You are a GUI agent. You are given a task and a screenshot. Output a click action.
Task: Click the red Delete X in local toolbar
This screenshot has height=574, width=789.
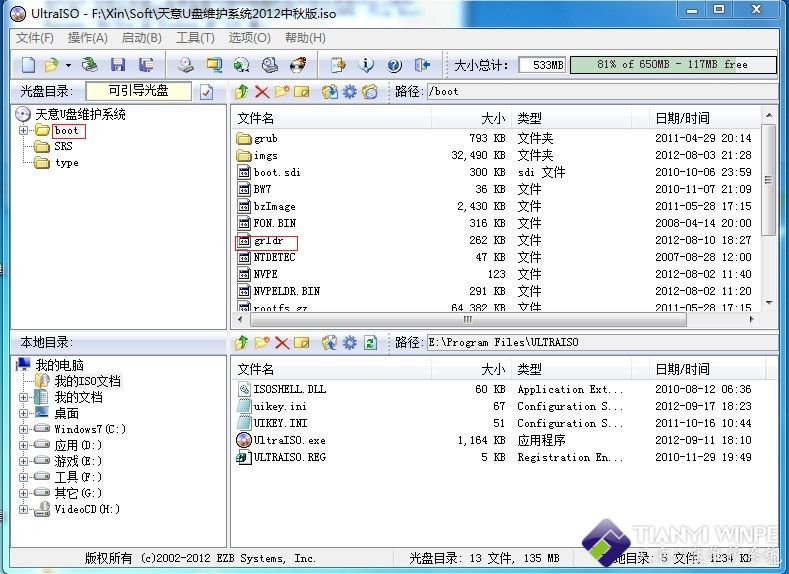pos(282,343)
